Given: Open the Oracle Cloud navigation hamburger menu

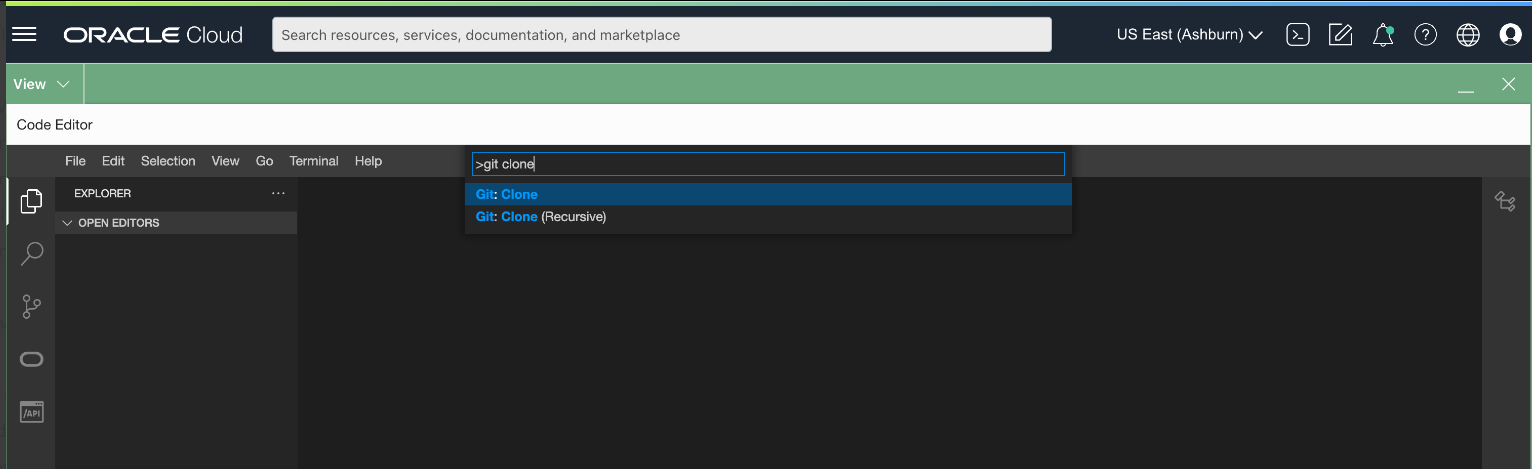Looking at the screenshot, I should pyautogui.click(x=24, y=34).
